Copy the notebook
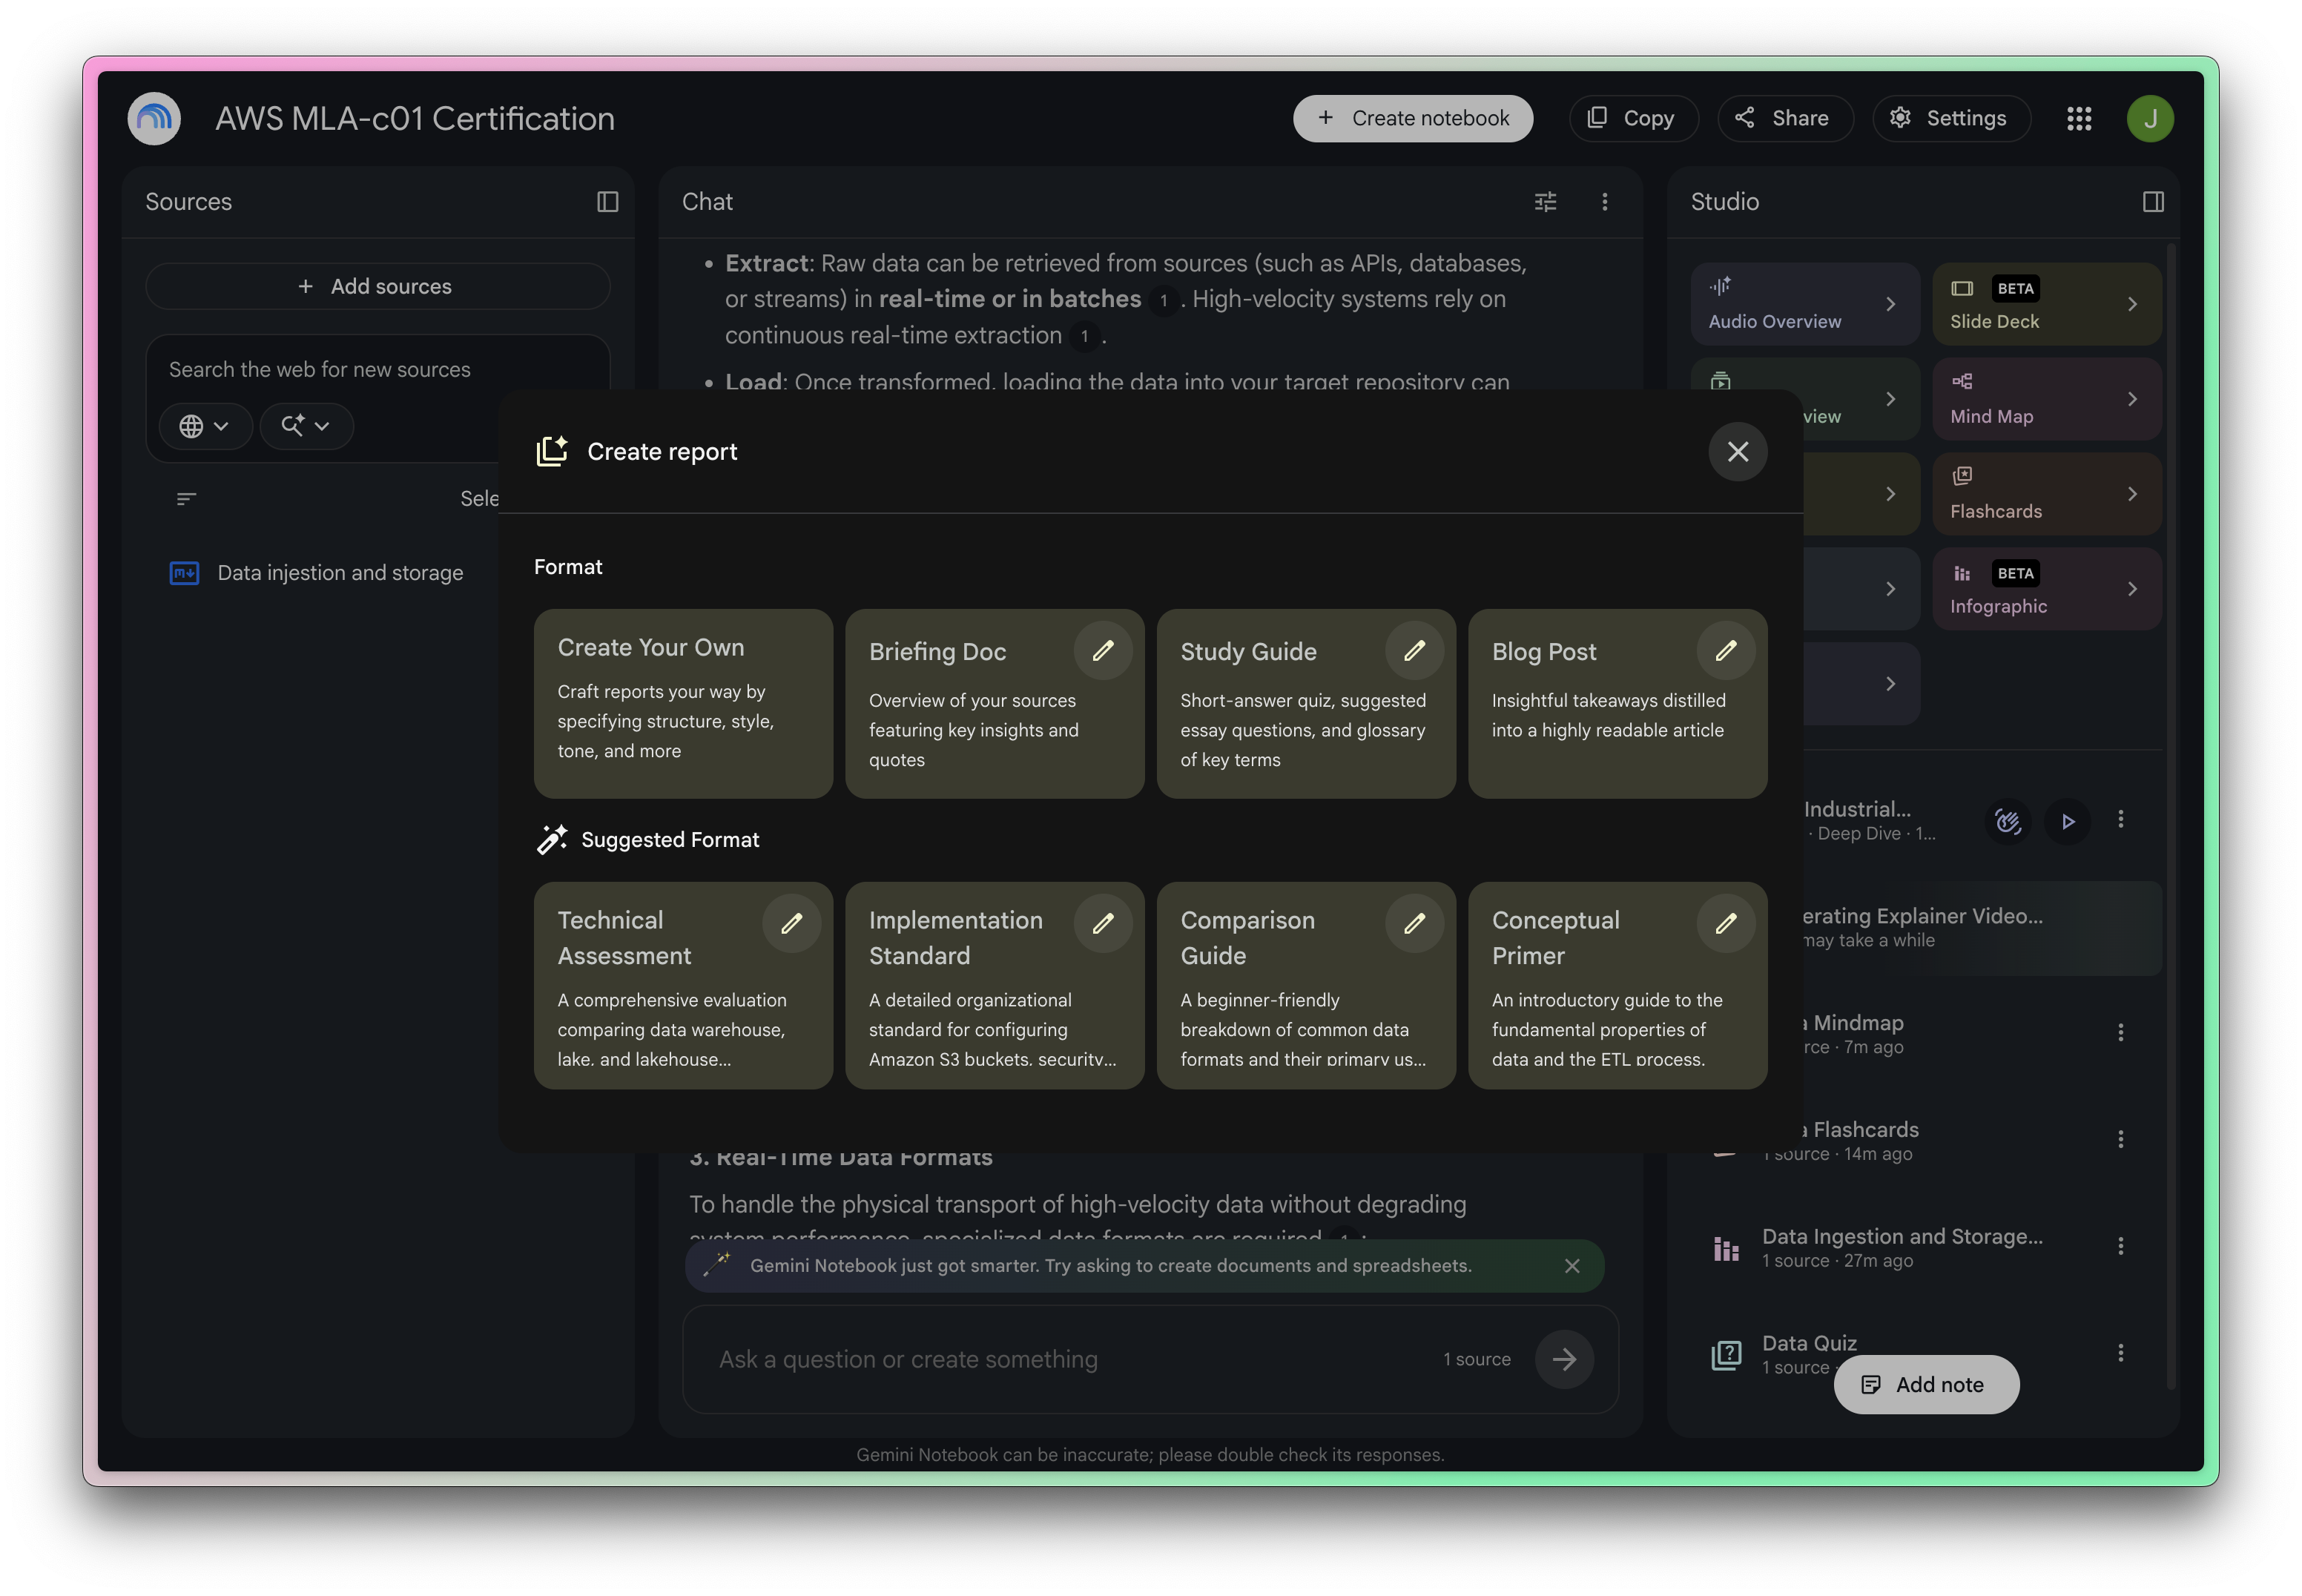This screenshot has height=1596, width=2302. pyautogui.click(x=1633, y=119)
